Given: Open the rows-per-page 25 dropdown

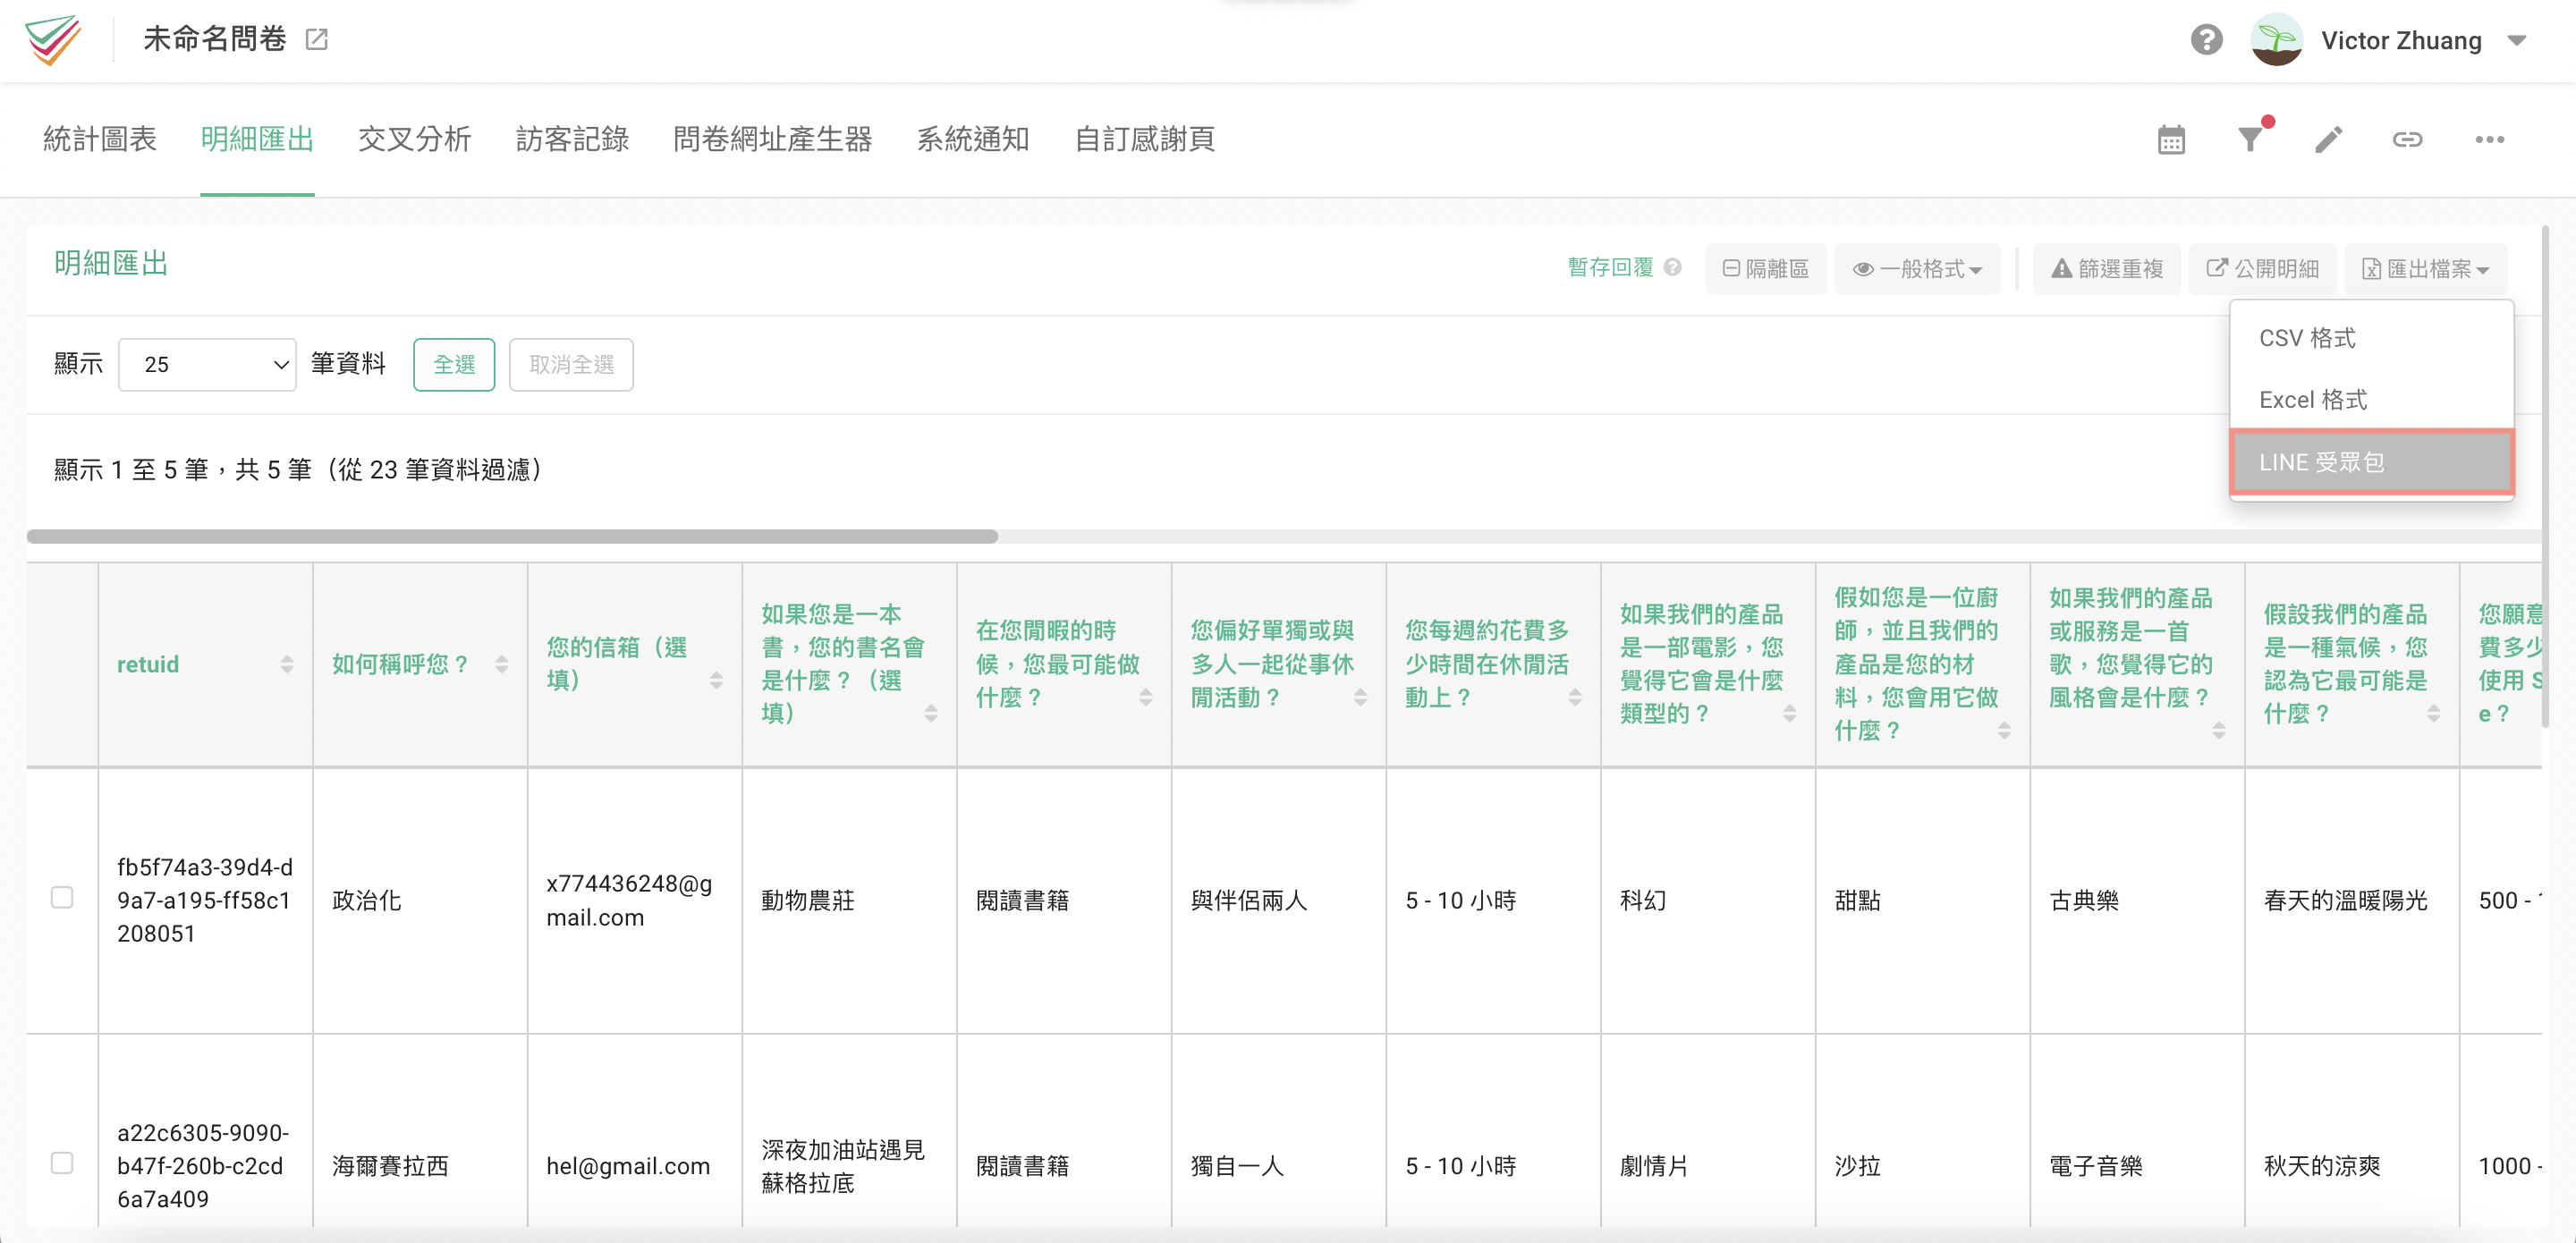Looking at the screenshot, I should click(207, 364).
